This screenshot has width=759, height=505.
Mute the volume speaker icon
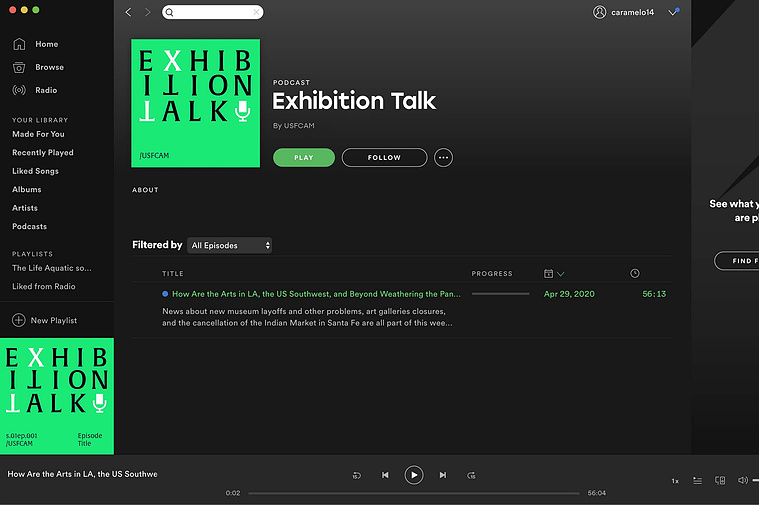(743, 480)
